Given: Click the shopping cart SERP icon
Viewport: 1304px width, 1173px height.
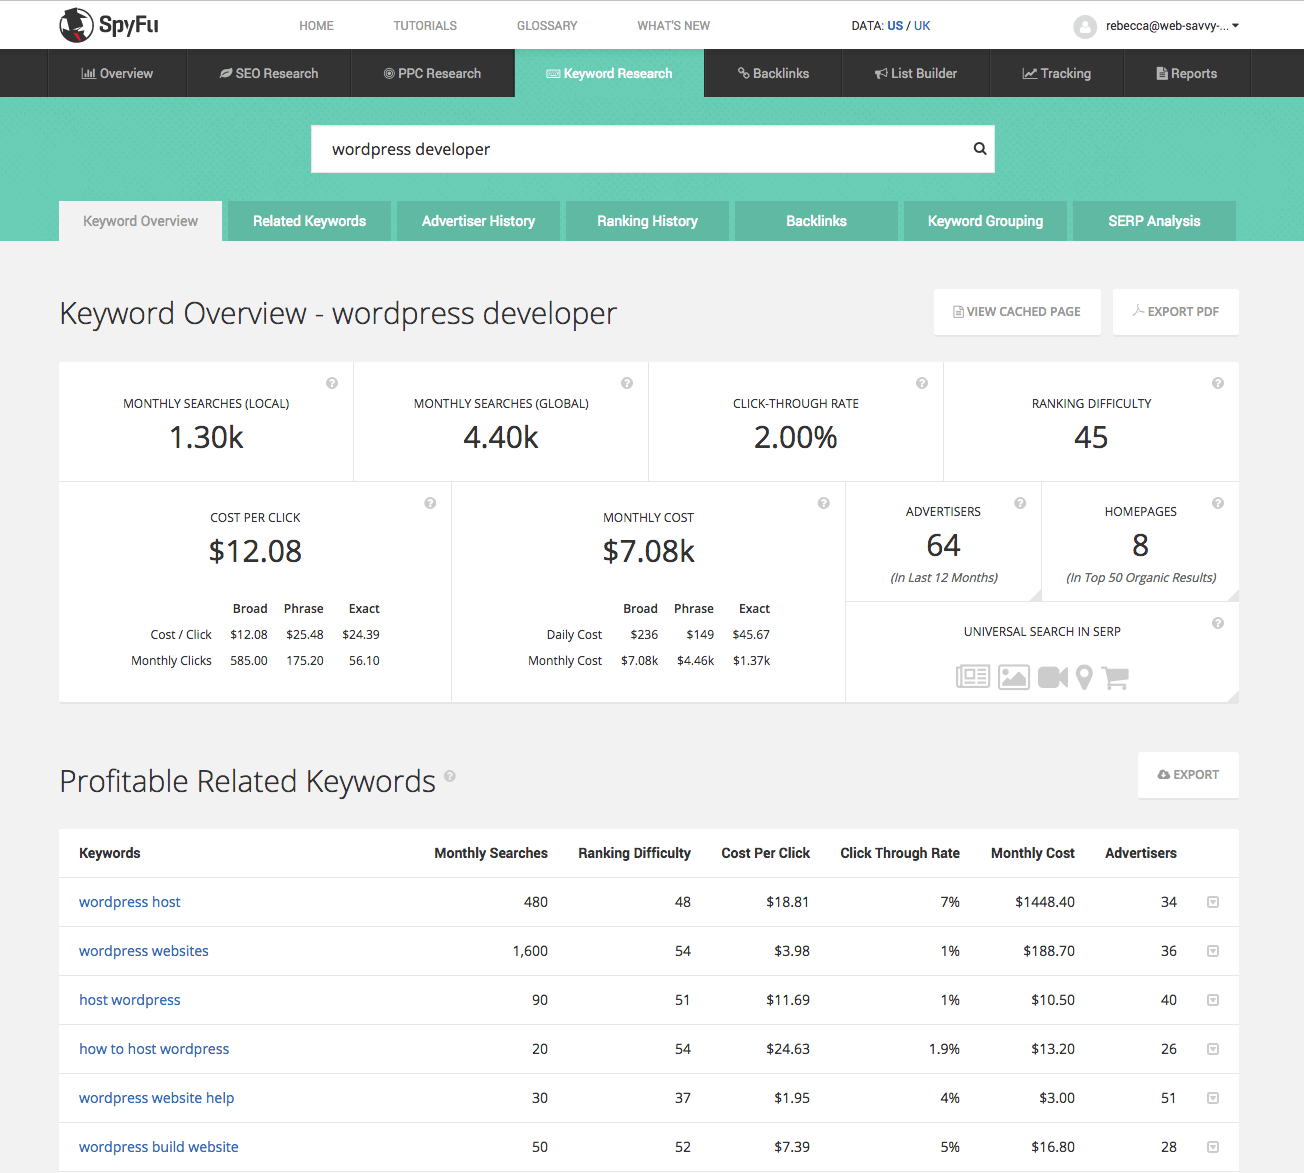Looking at the screenshot, I should click(x=1115, y=677).
